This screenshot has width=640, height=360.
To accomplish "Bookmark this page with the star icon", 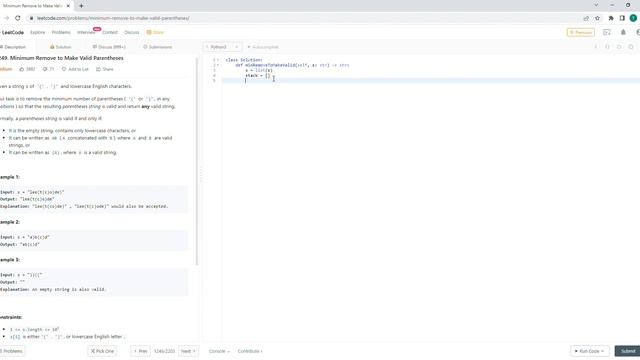I will (x=598, y=18).
